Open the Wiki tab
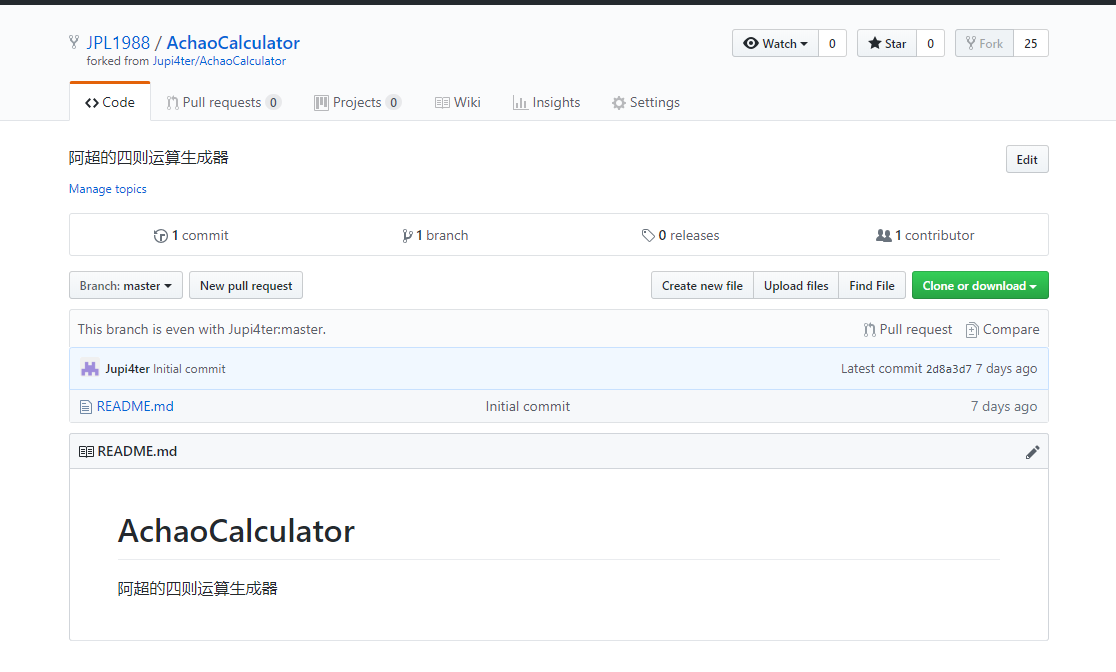This screenshot has width=1116, height=672. 458,103
